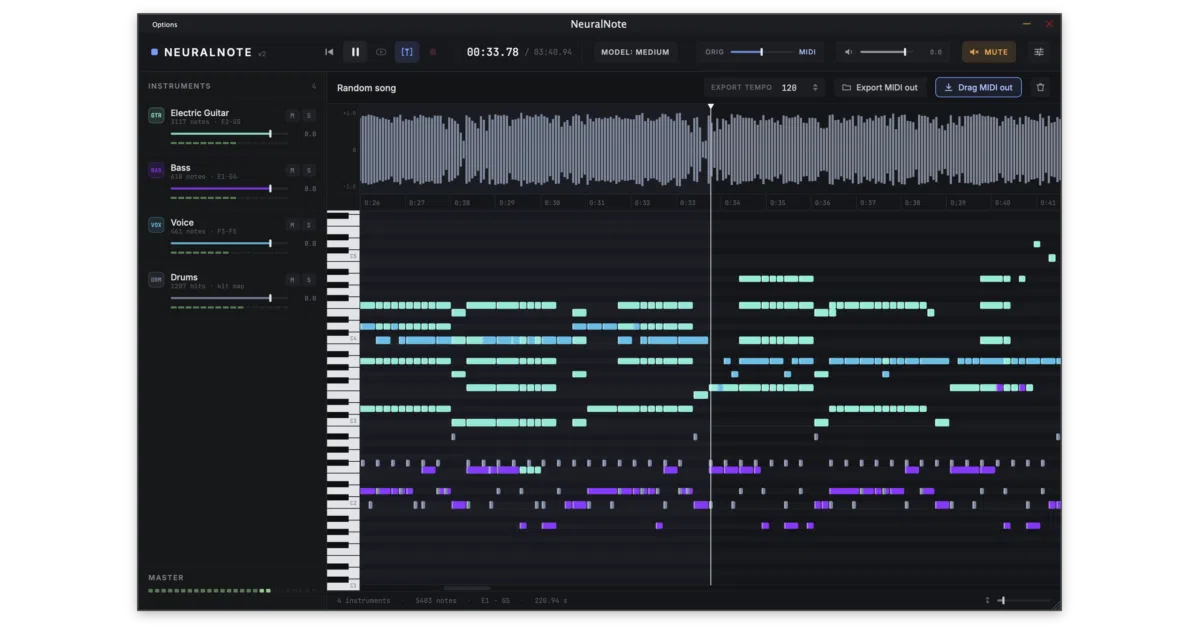
Task: Click the 00:33.78 playback time display
Action: point(492,52)
